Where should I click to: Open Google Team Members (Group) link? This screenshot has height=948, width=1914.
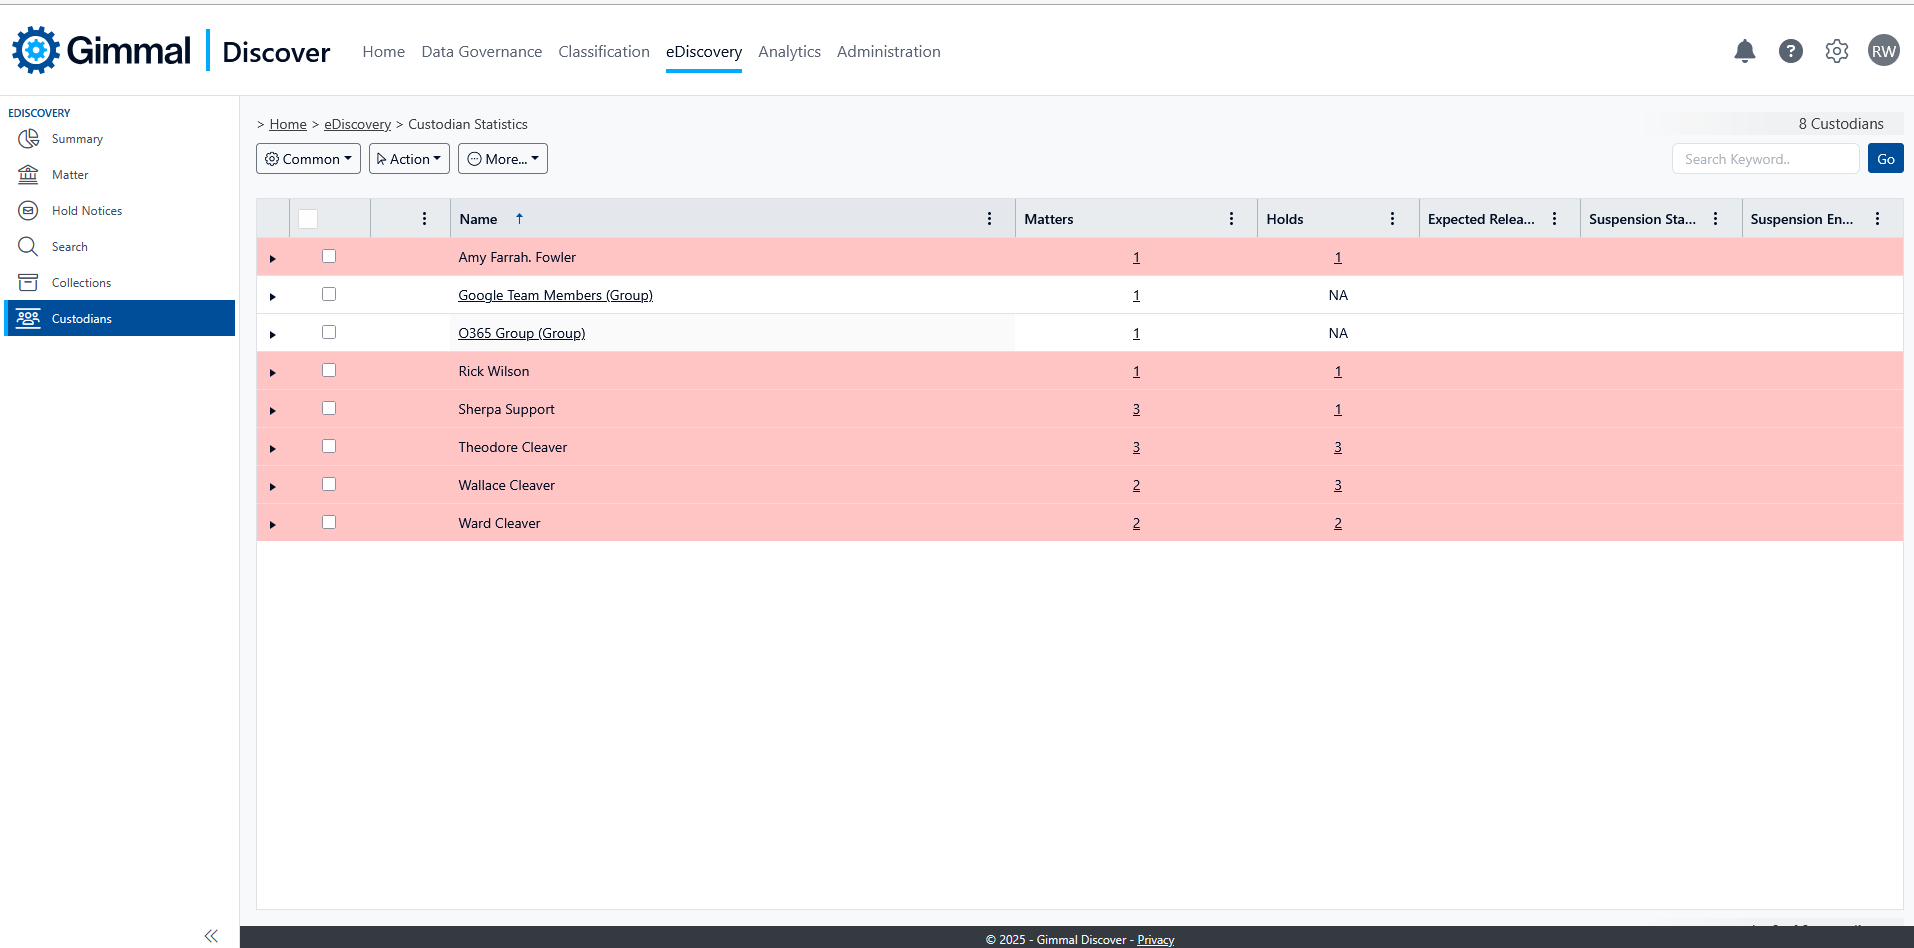(x=555, y=295)
